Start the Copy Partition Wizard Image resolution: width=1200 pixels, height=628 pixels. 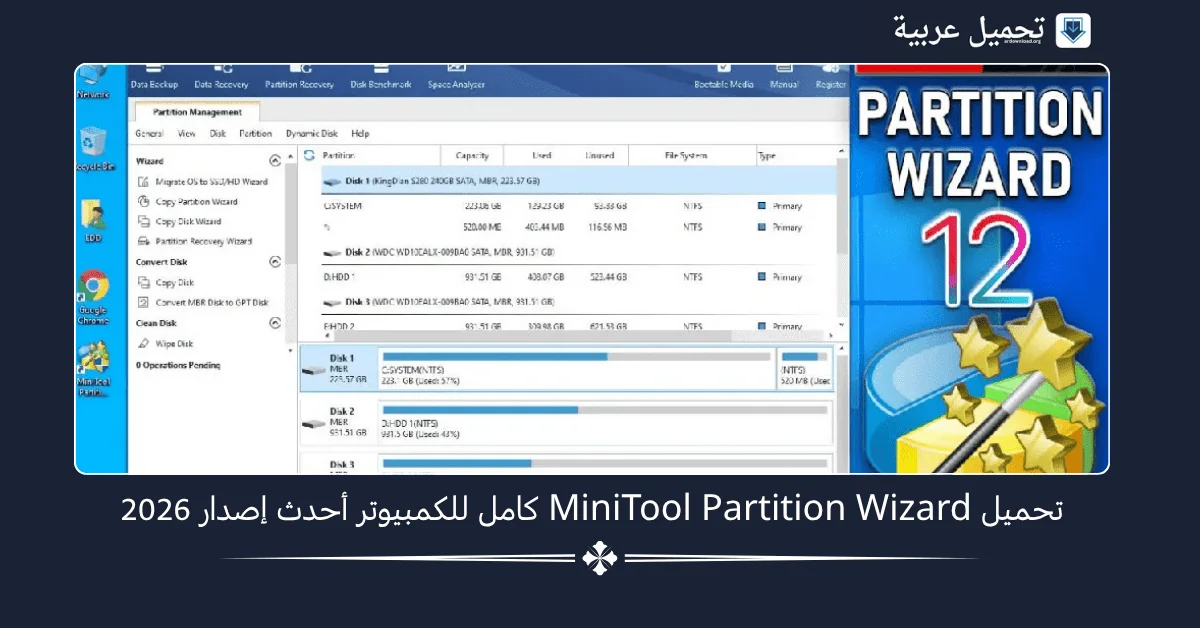coord(196,202)
